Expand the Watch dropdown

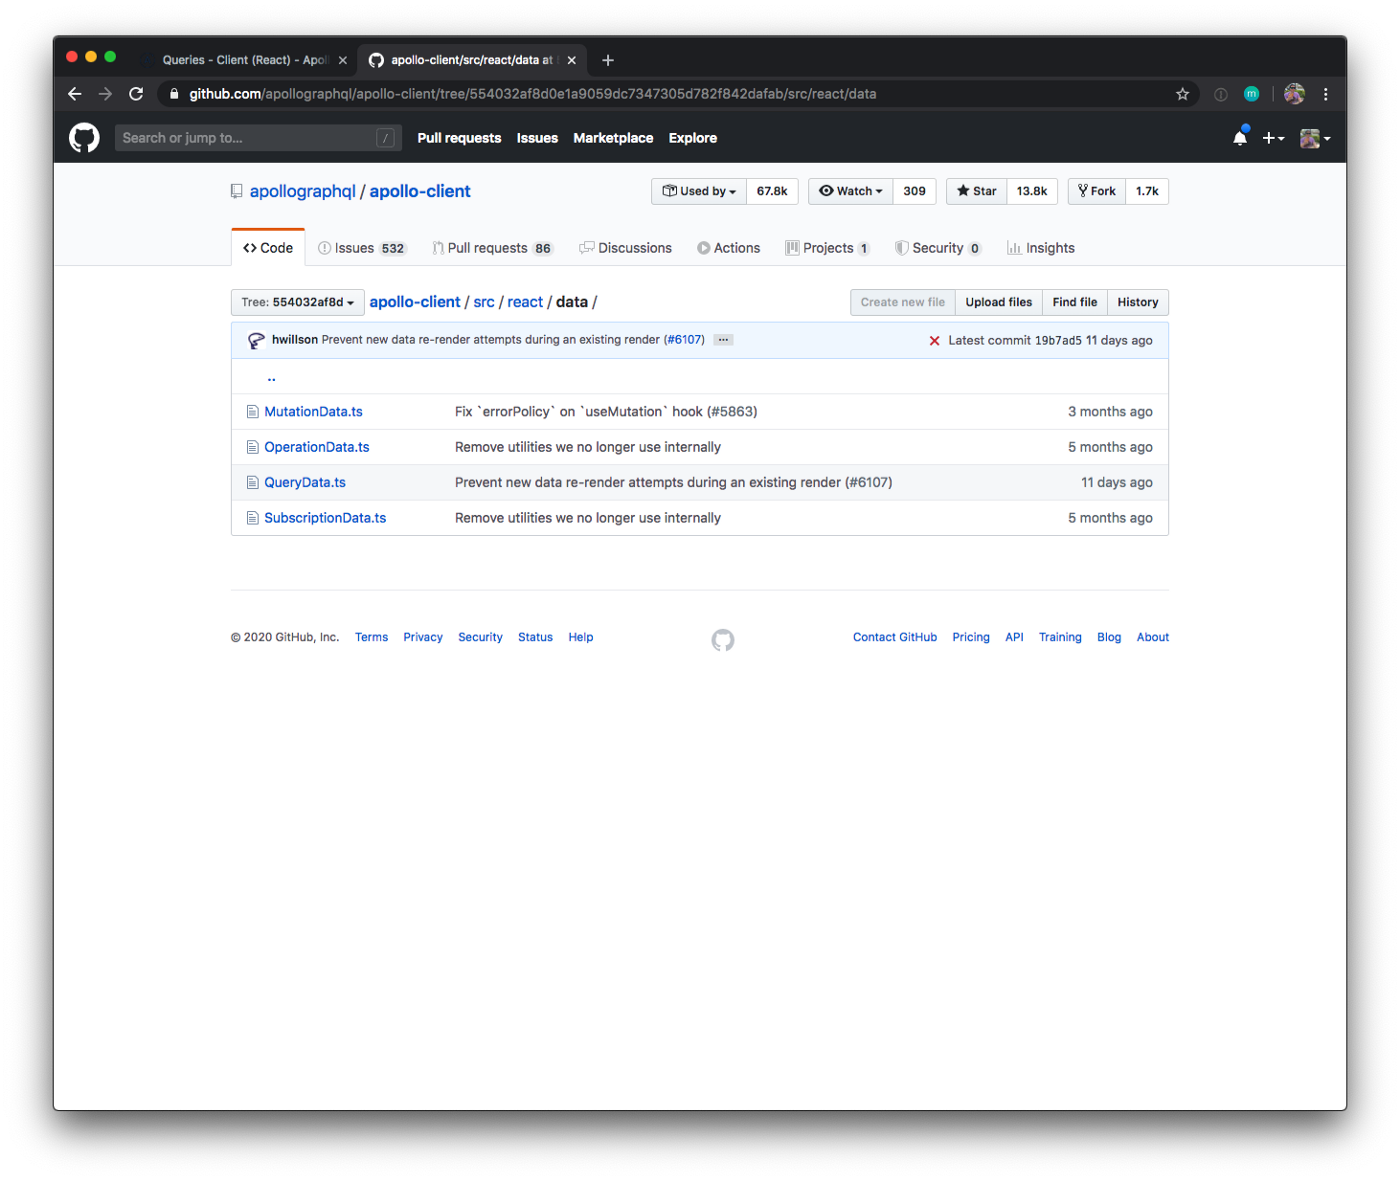coord(851,191)
